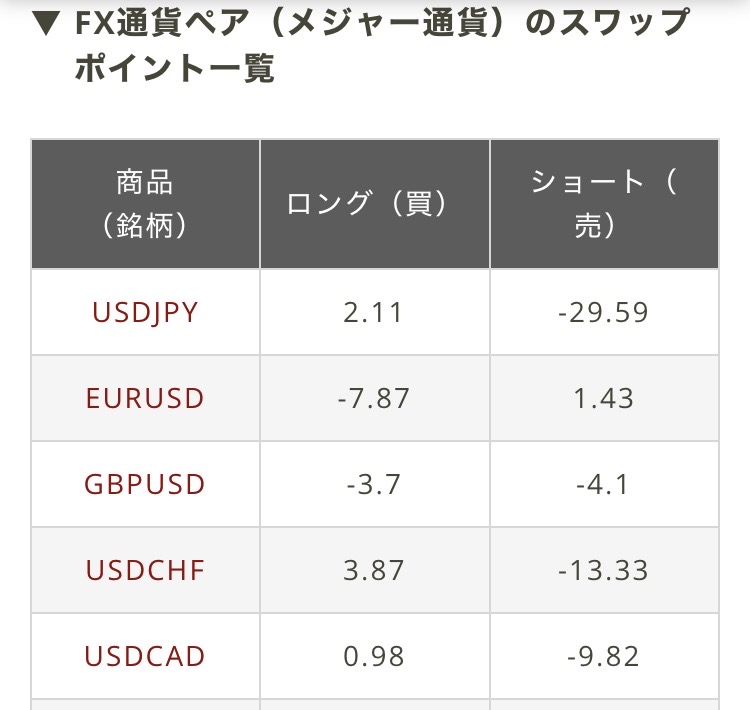Click the GBPUSD short swap value -4.1

(603, 484)
